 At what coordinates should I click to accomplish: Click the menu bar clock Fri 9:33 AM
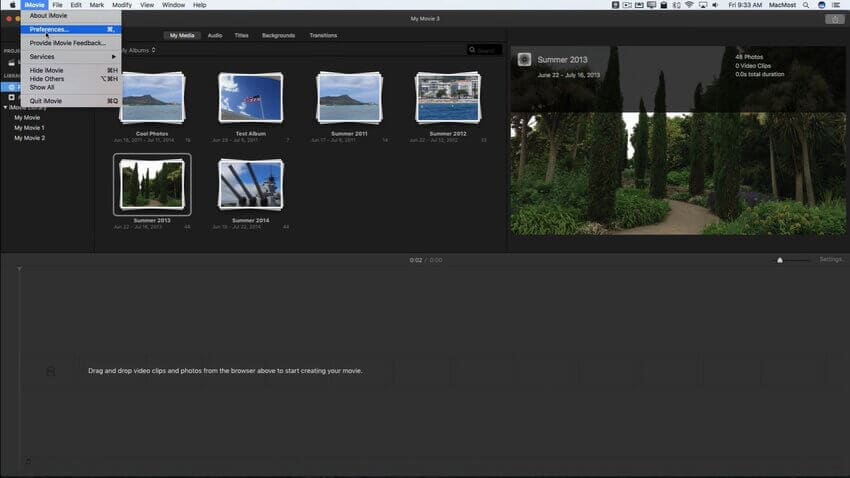point(745,5)
